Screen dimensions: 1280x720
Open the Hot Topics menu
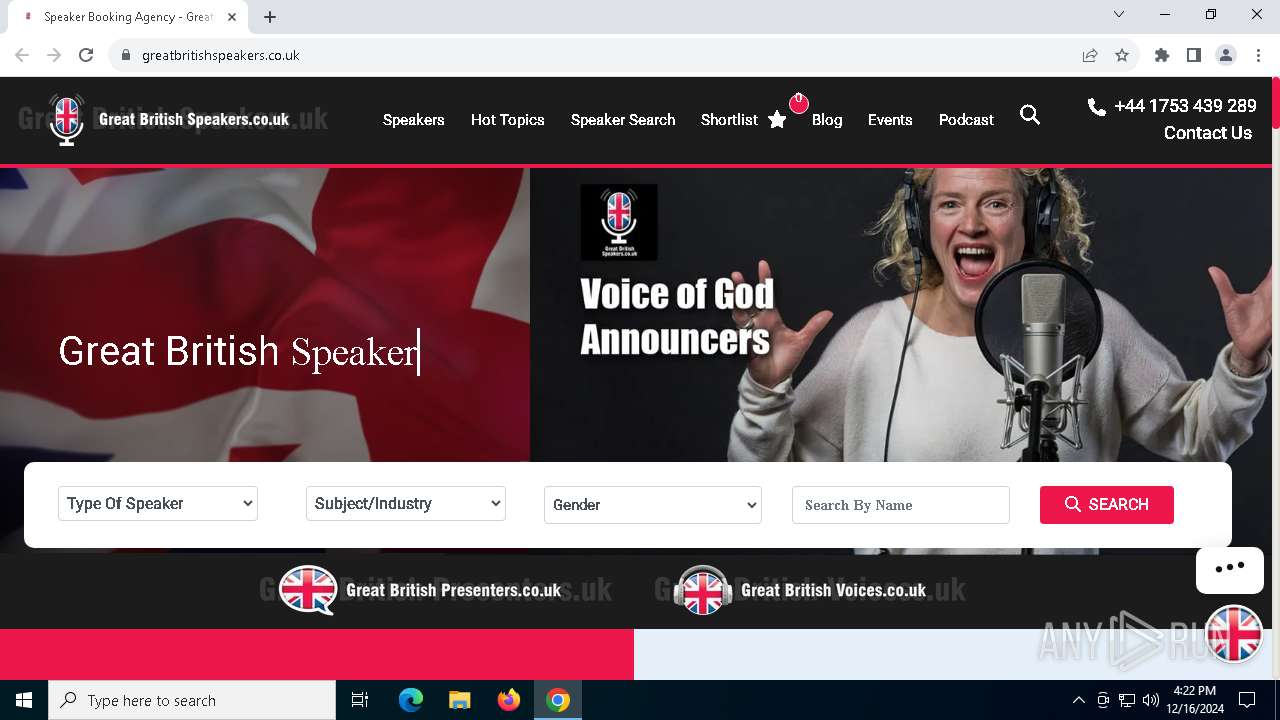508,120
